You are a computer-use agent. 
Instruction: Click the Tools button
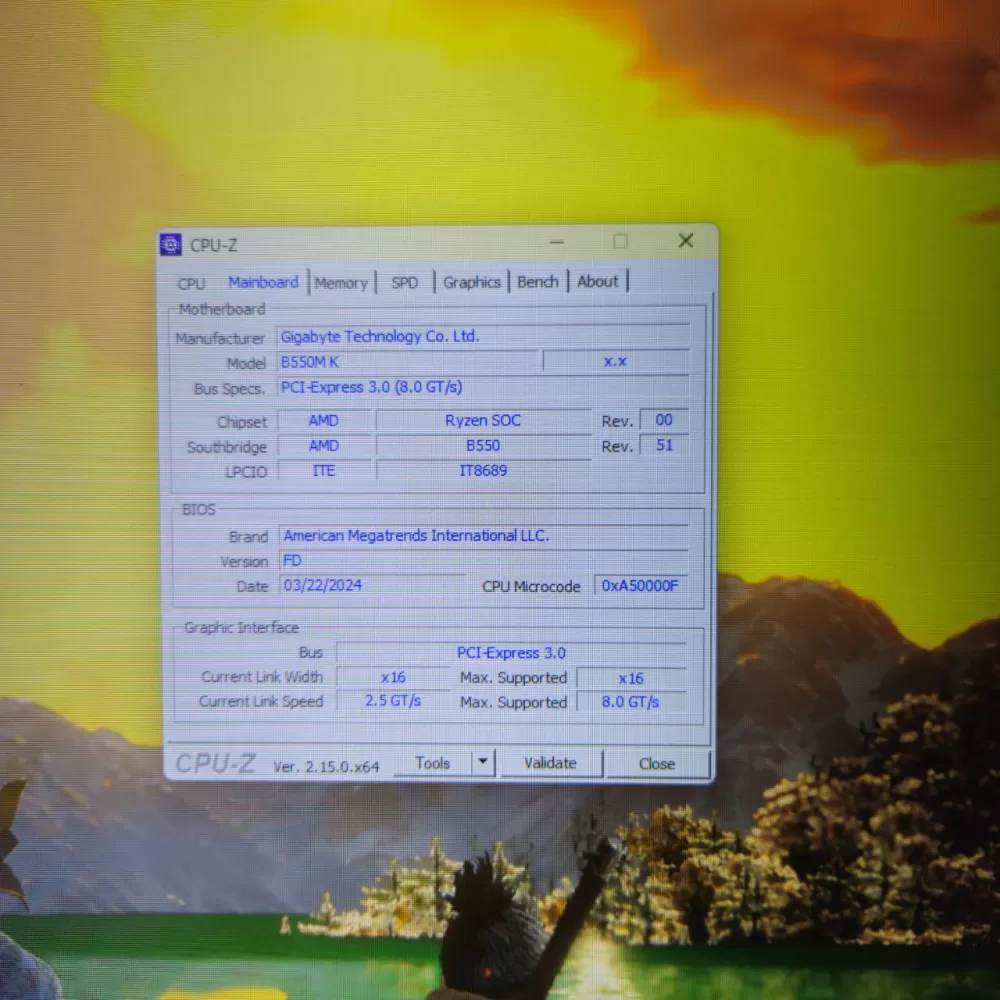pos(432,763)
